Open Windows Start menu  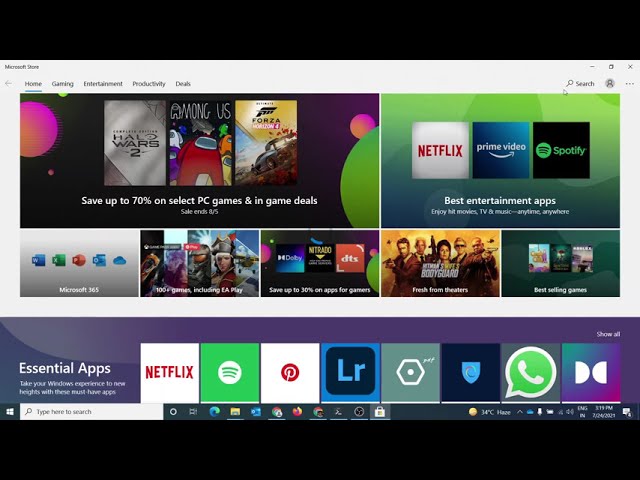pos(10,412)
